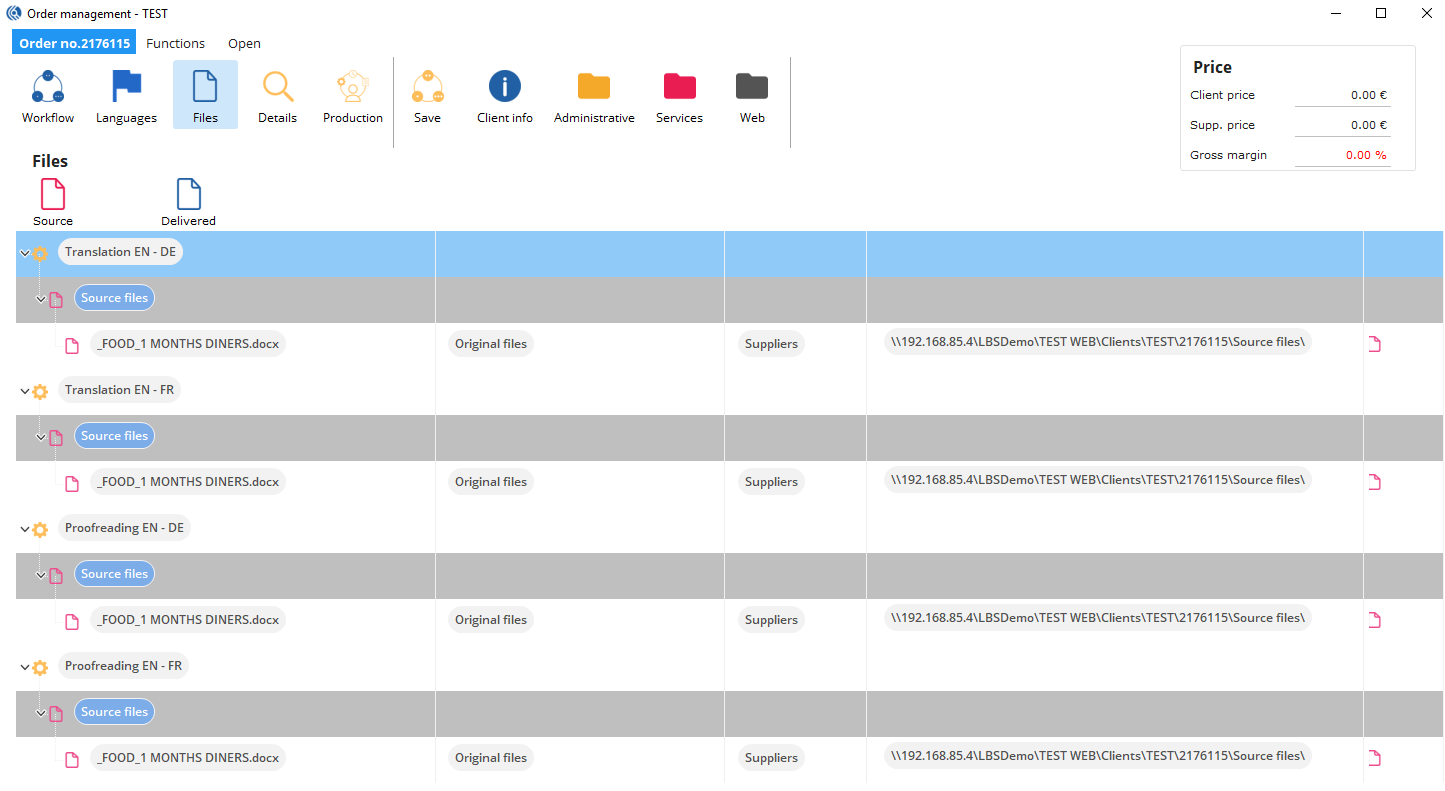The height and width of the screenshot is (791, 1445).
Task: Open the Functions menu
Action: [x=175, y=43]
